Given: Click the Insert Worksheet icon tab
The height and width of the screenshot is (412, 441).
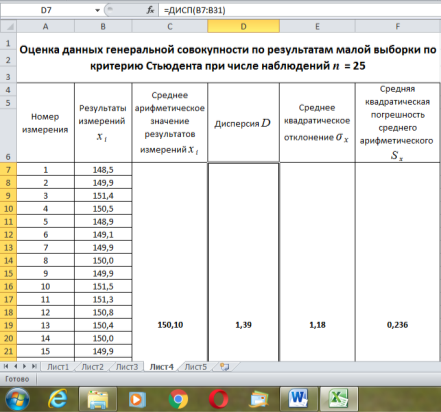Looking at the screenshot, I should (225, 367).
